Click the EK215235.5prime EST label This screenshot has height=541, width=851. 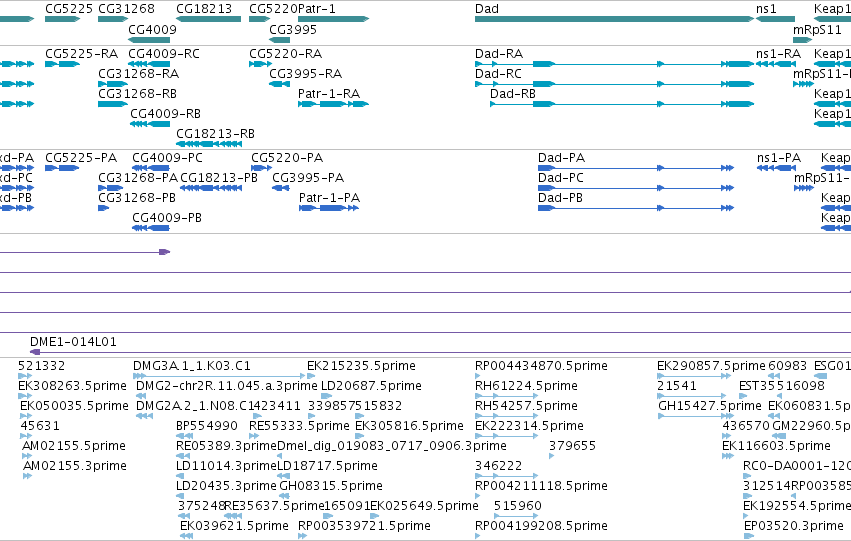[x=361, y=366]
